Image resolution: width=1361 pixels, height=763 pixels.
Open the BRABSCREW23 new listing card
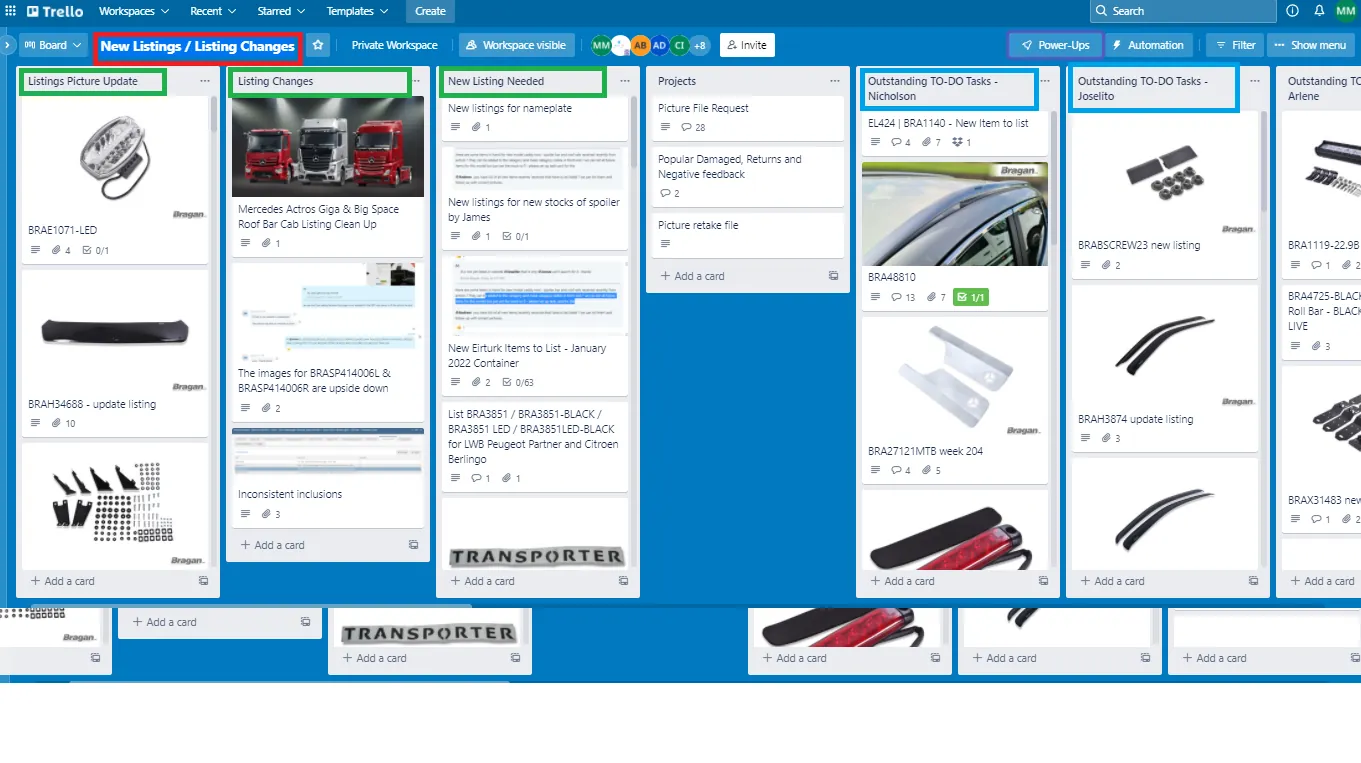click(1165, 195)
